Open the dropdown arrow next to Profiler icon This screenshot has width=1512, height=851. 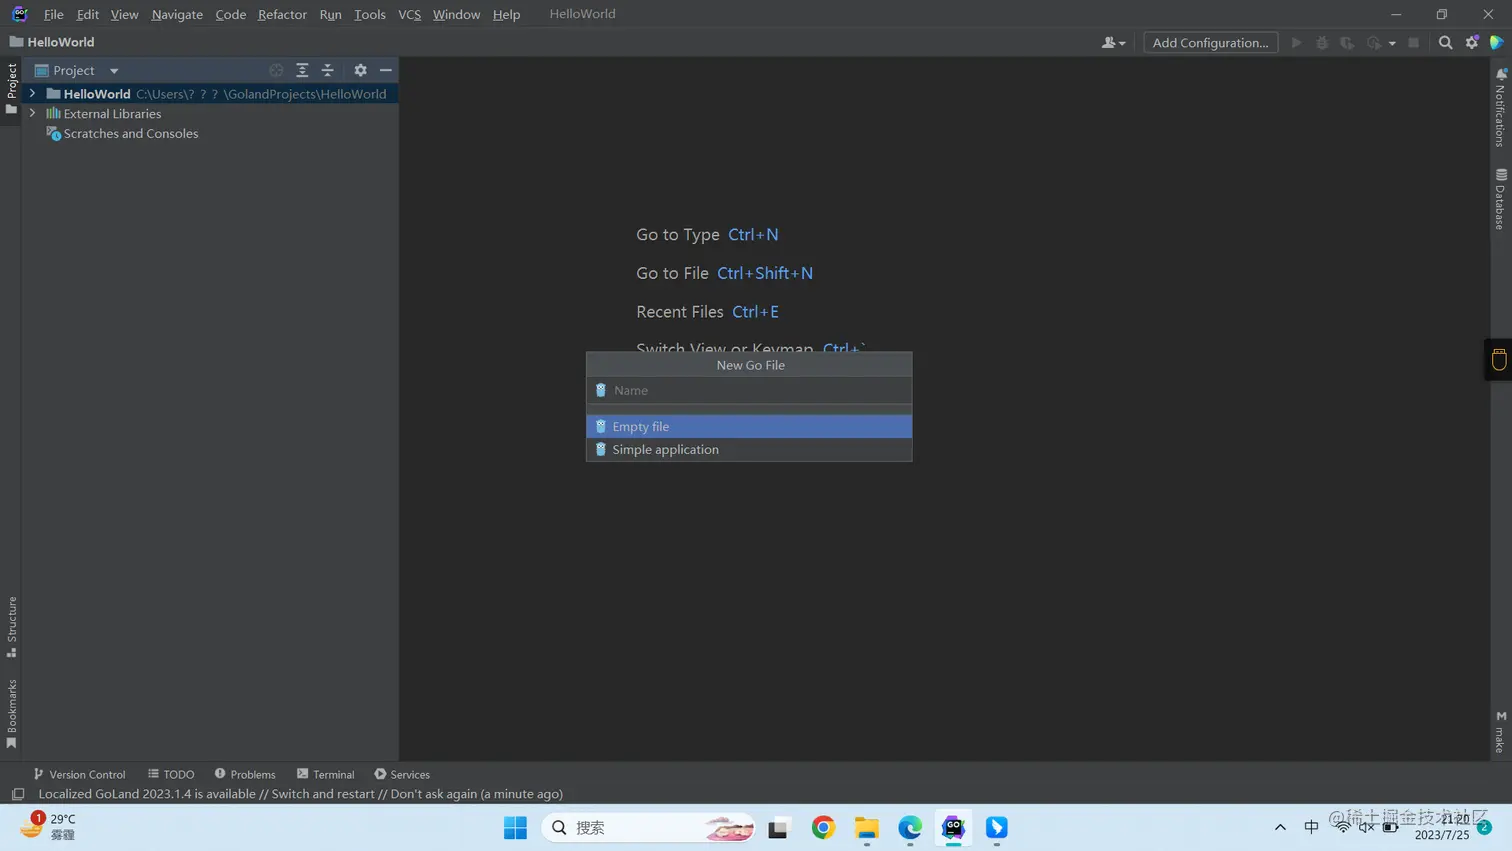[x=1392, y=44]
